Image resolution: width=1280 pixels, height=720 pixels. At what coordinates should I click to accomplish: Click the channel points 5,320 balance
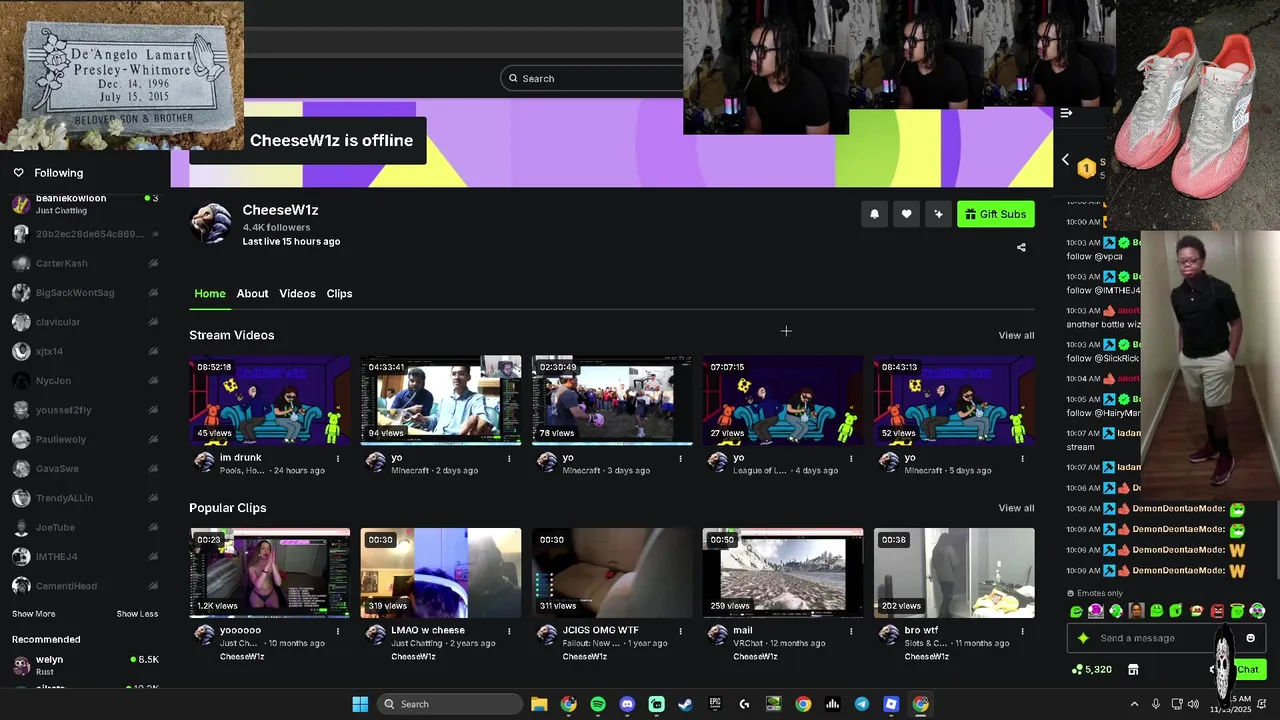click(1092, 669)
